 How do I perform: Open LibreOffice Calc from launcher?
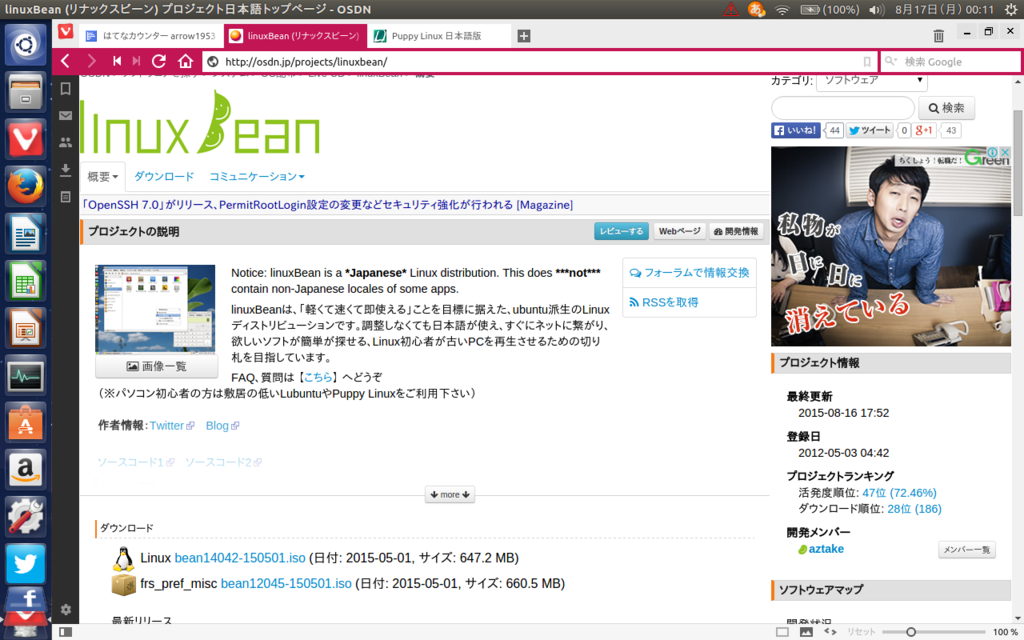click(x=25, y=281)
